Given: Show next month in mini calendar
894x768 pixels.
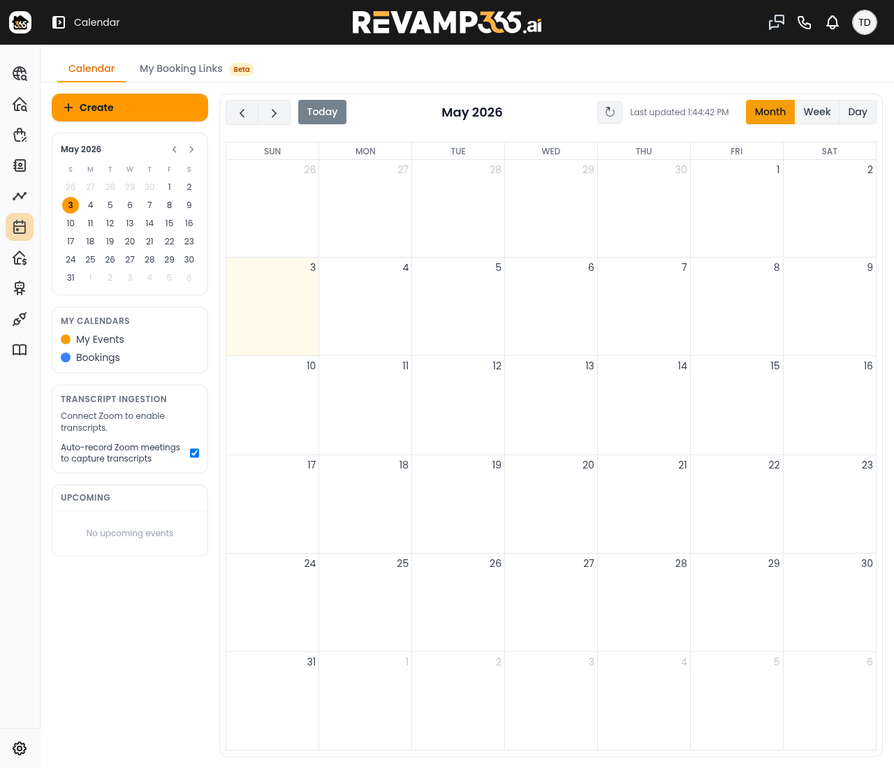Looking at the screenshot, I should (x=192, y=149).
